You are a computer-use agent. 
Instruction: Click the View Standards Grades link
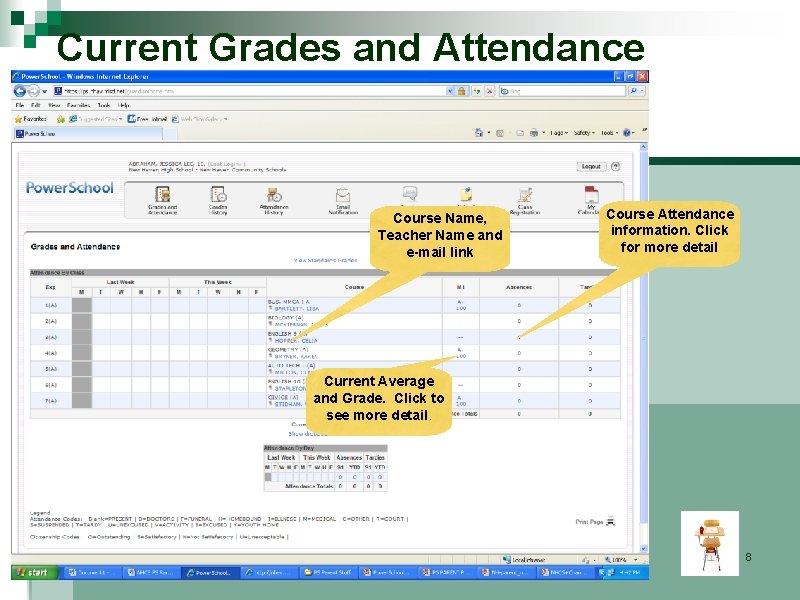click(x=325, y=260)
